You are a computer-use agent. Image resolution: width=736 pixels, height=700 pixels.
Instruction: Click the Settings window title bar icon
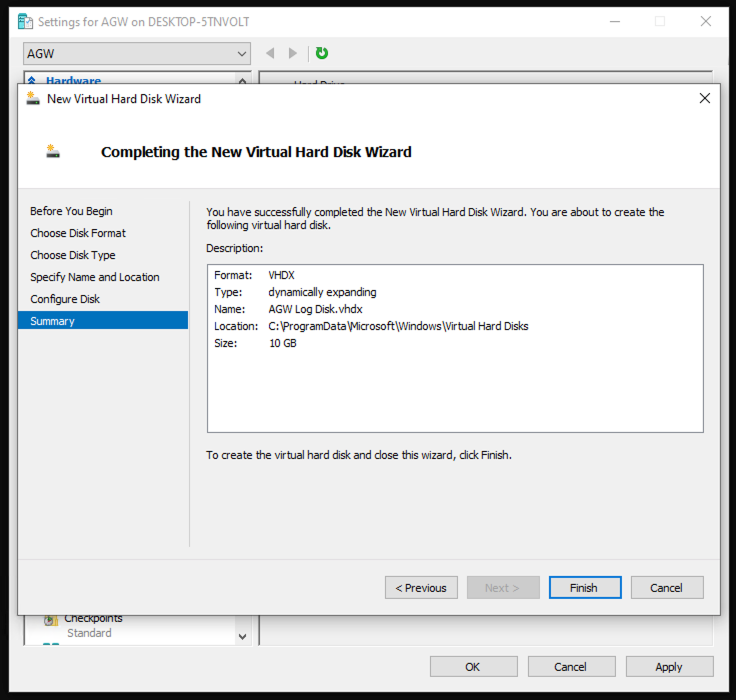25,21
